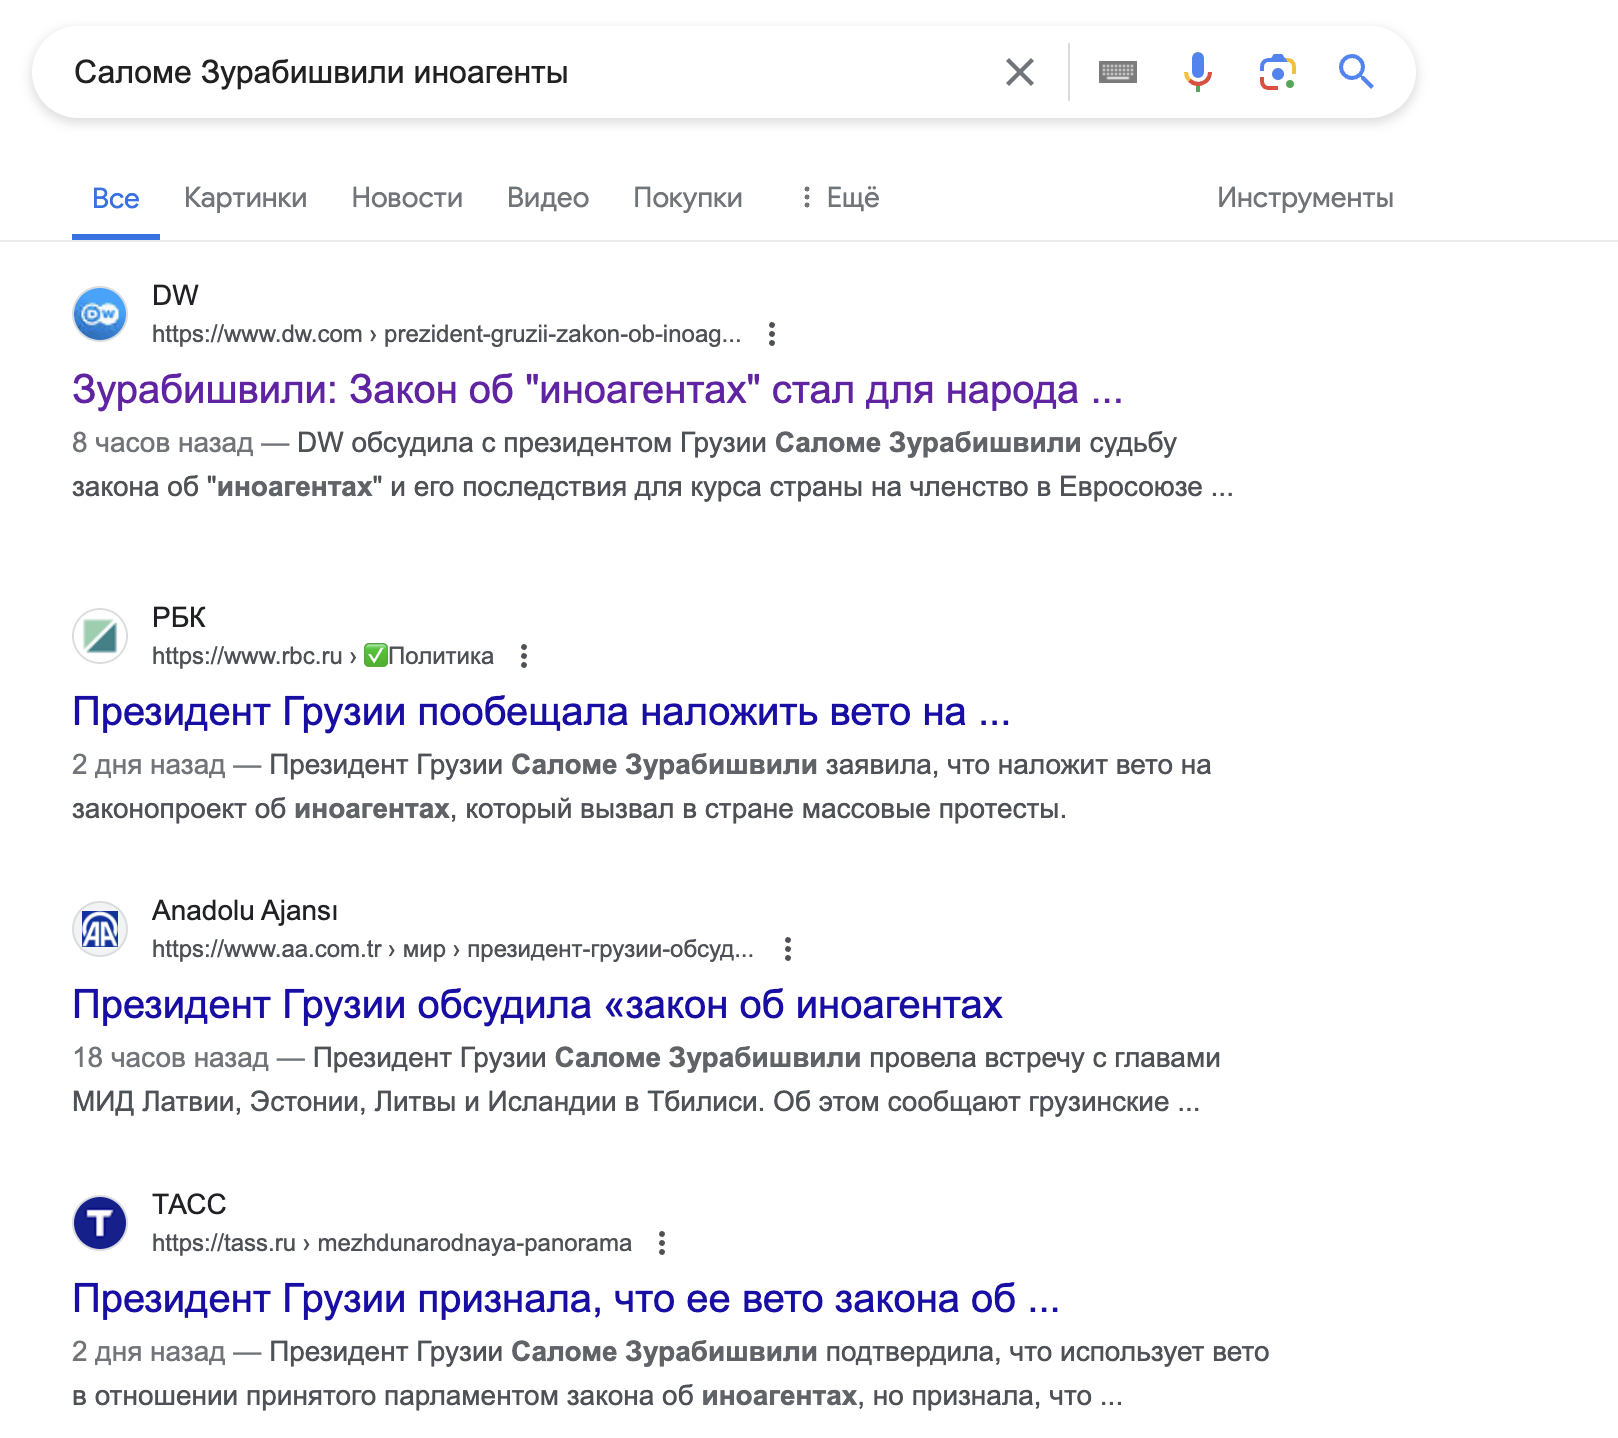Open the on-screen keyboard icon
Screen dimensions: 1618x1438
click(1118, 71)
